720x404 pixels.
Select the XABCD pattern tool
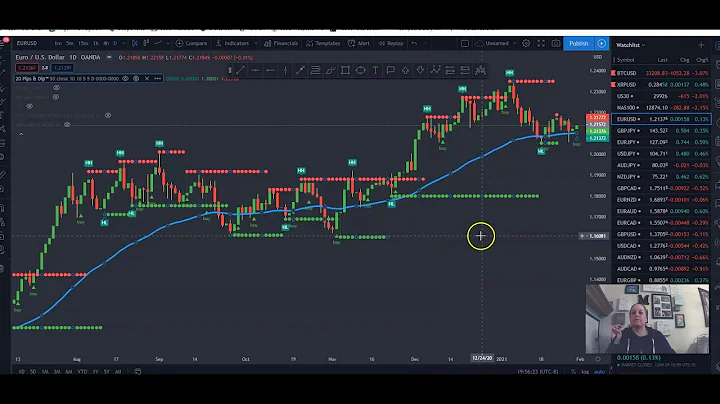[435, 70]
